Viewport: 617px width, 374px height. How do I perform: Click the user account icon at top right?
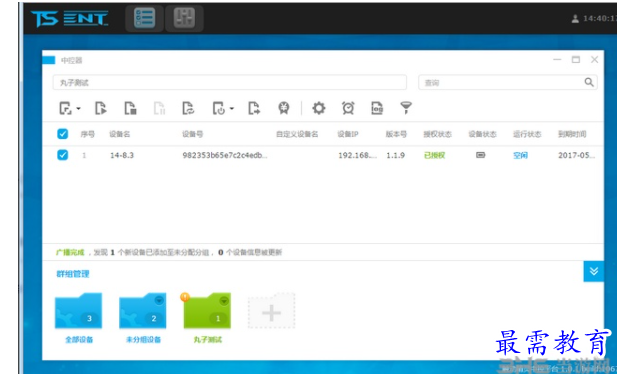[x=575, y=19]
